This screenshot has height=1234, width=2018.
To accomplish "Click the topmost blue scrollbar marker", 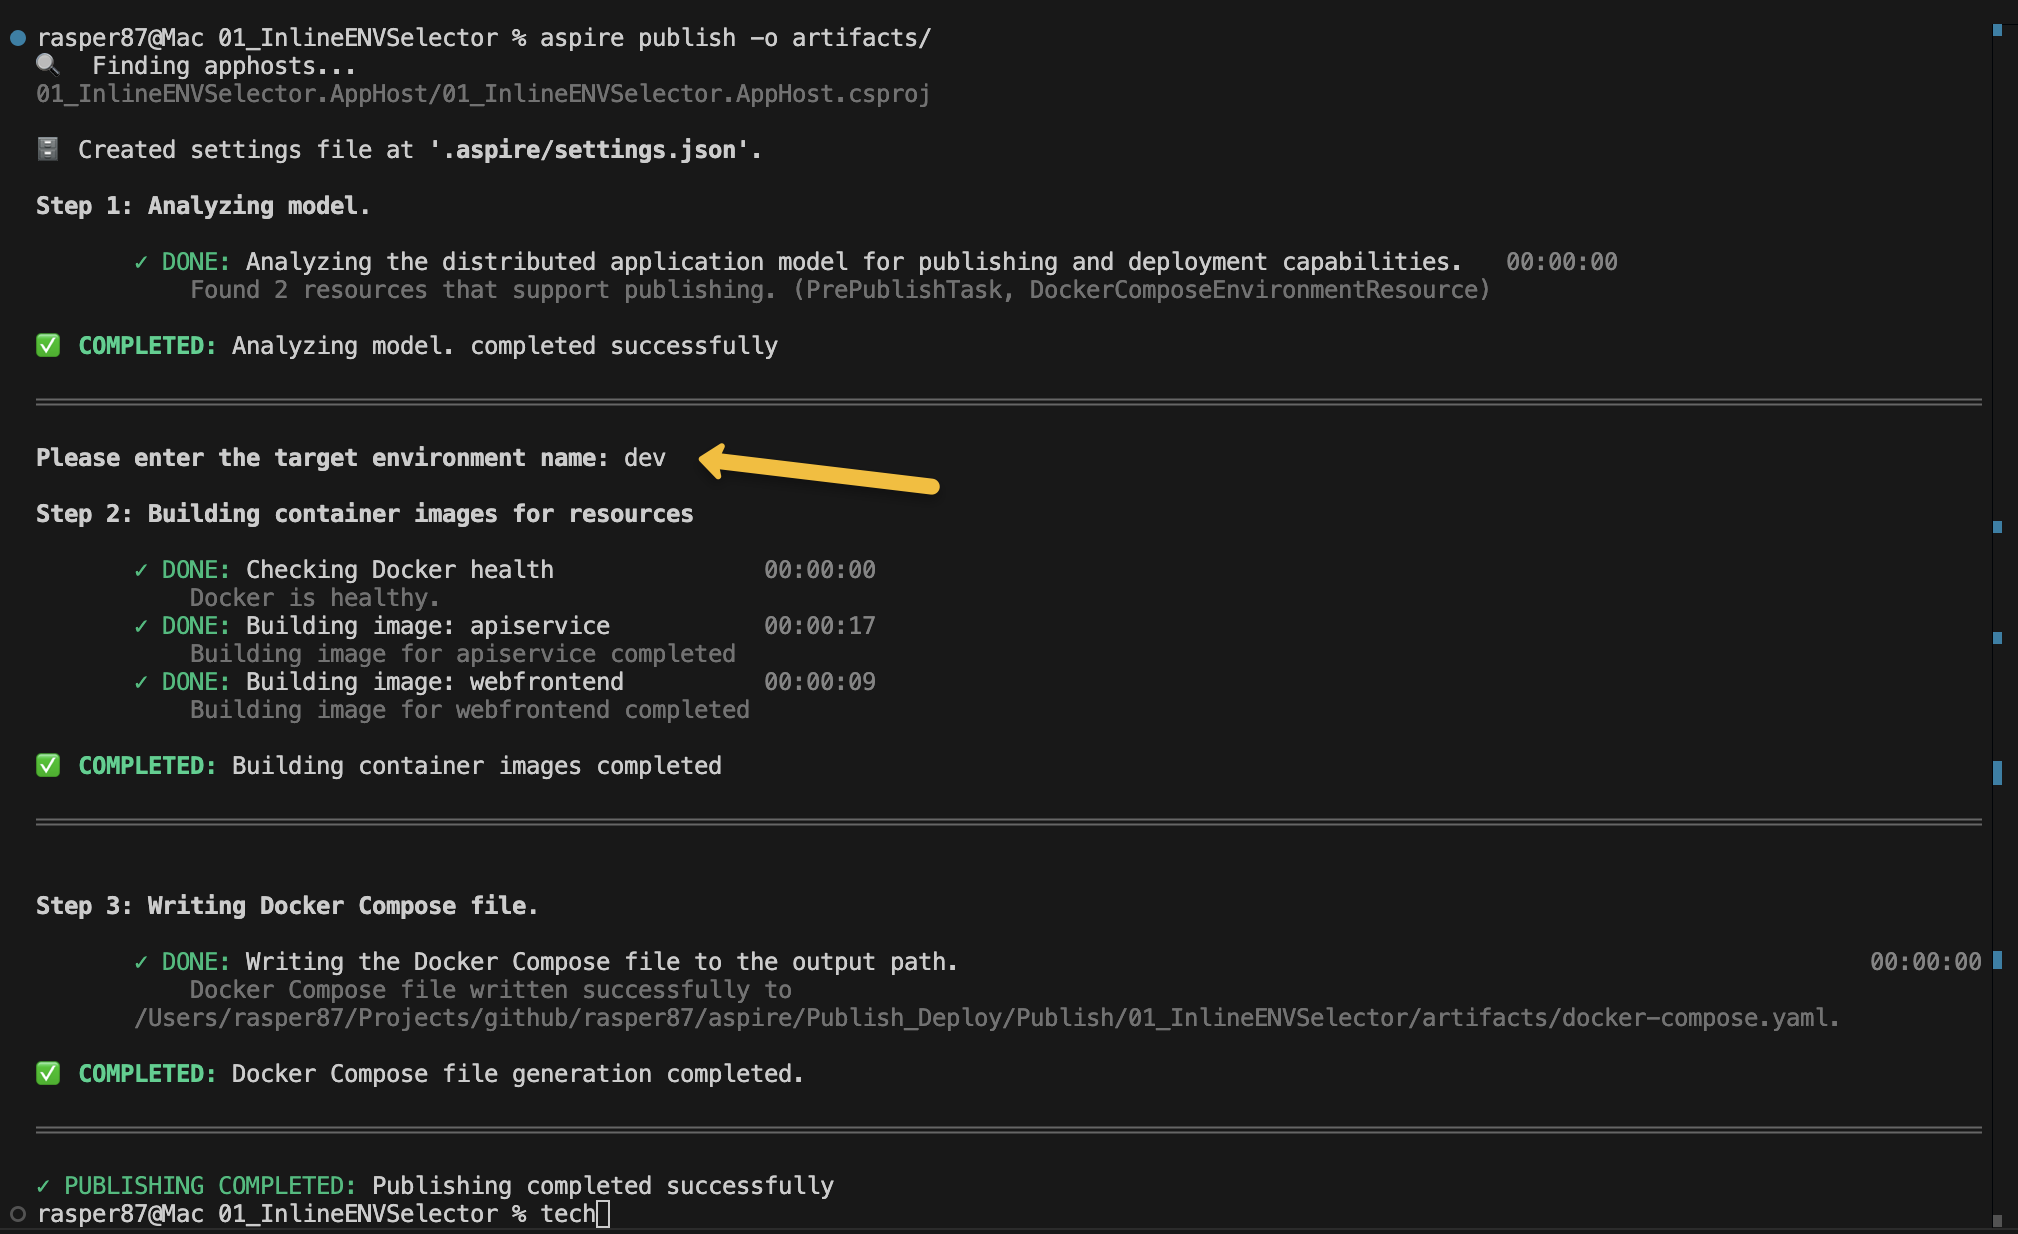I will tap(1997, 30).
